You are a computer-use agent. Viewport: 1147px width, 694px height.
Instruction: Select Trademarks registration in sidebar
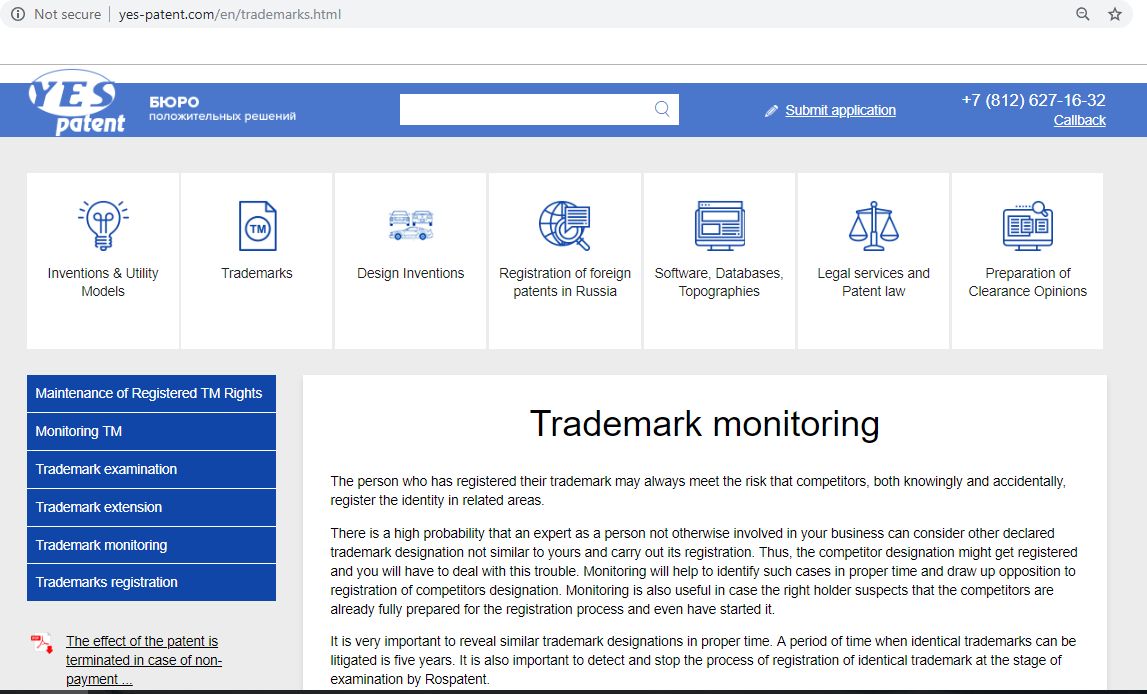[x=151, y=582]
